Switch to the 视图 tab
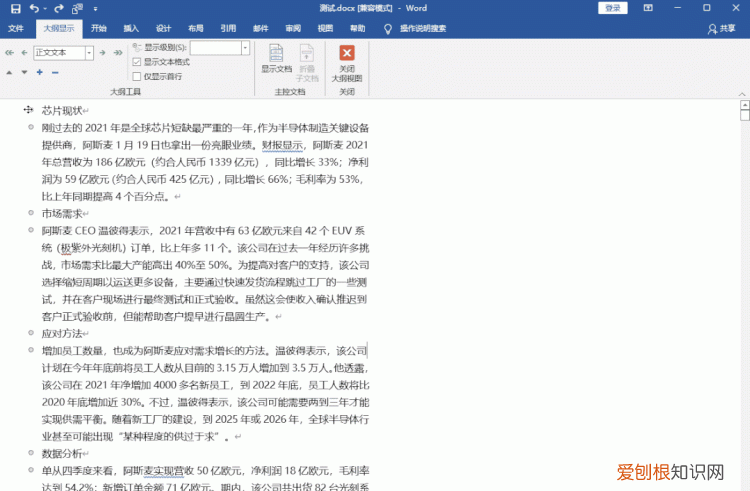 coord(325,29)
